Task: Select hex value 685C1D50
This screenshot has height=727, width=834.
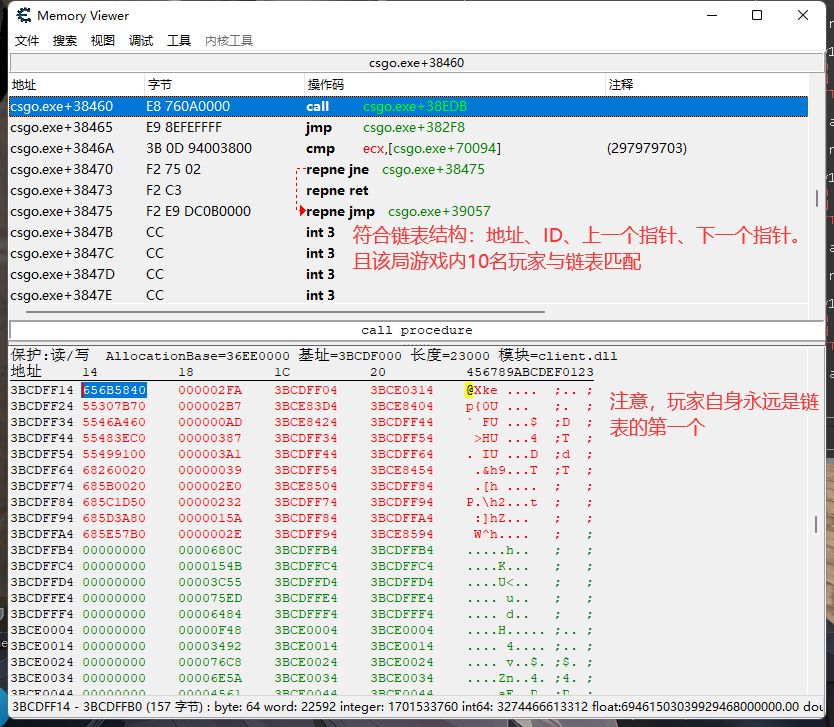Action: pos(114,502)
